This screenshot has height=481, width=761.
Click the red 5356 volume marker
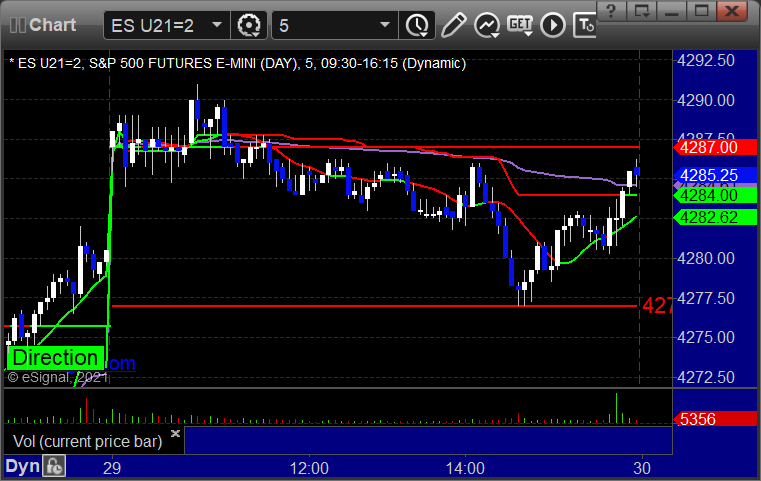pos(715,419)
